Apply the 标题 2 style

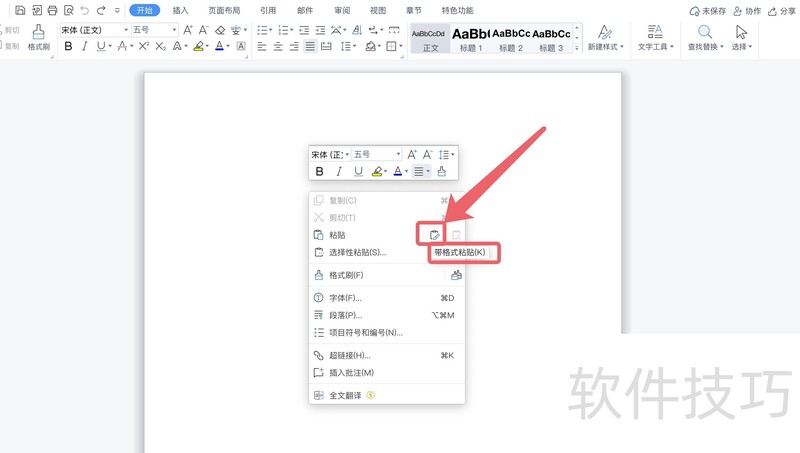(x=511, y=39)
